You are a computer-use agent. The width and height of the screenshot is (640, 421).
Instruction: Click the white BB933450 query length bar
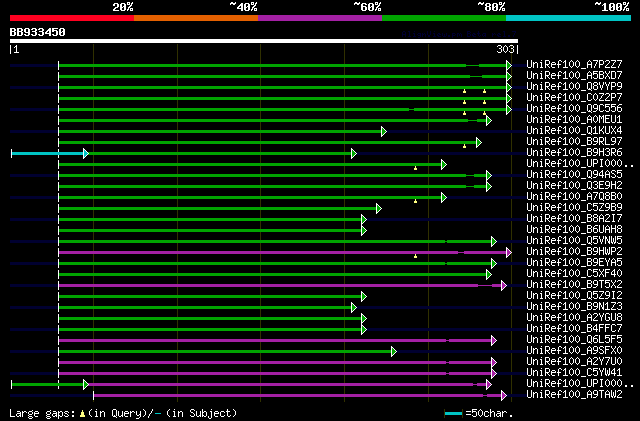[264, 41]
